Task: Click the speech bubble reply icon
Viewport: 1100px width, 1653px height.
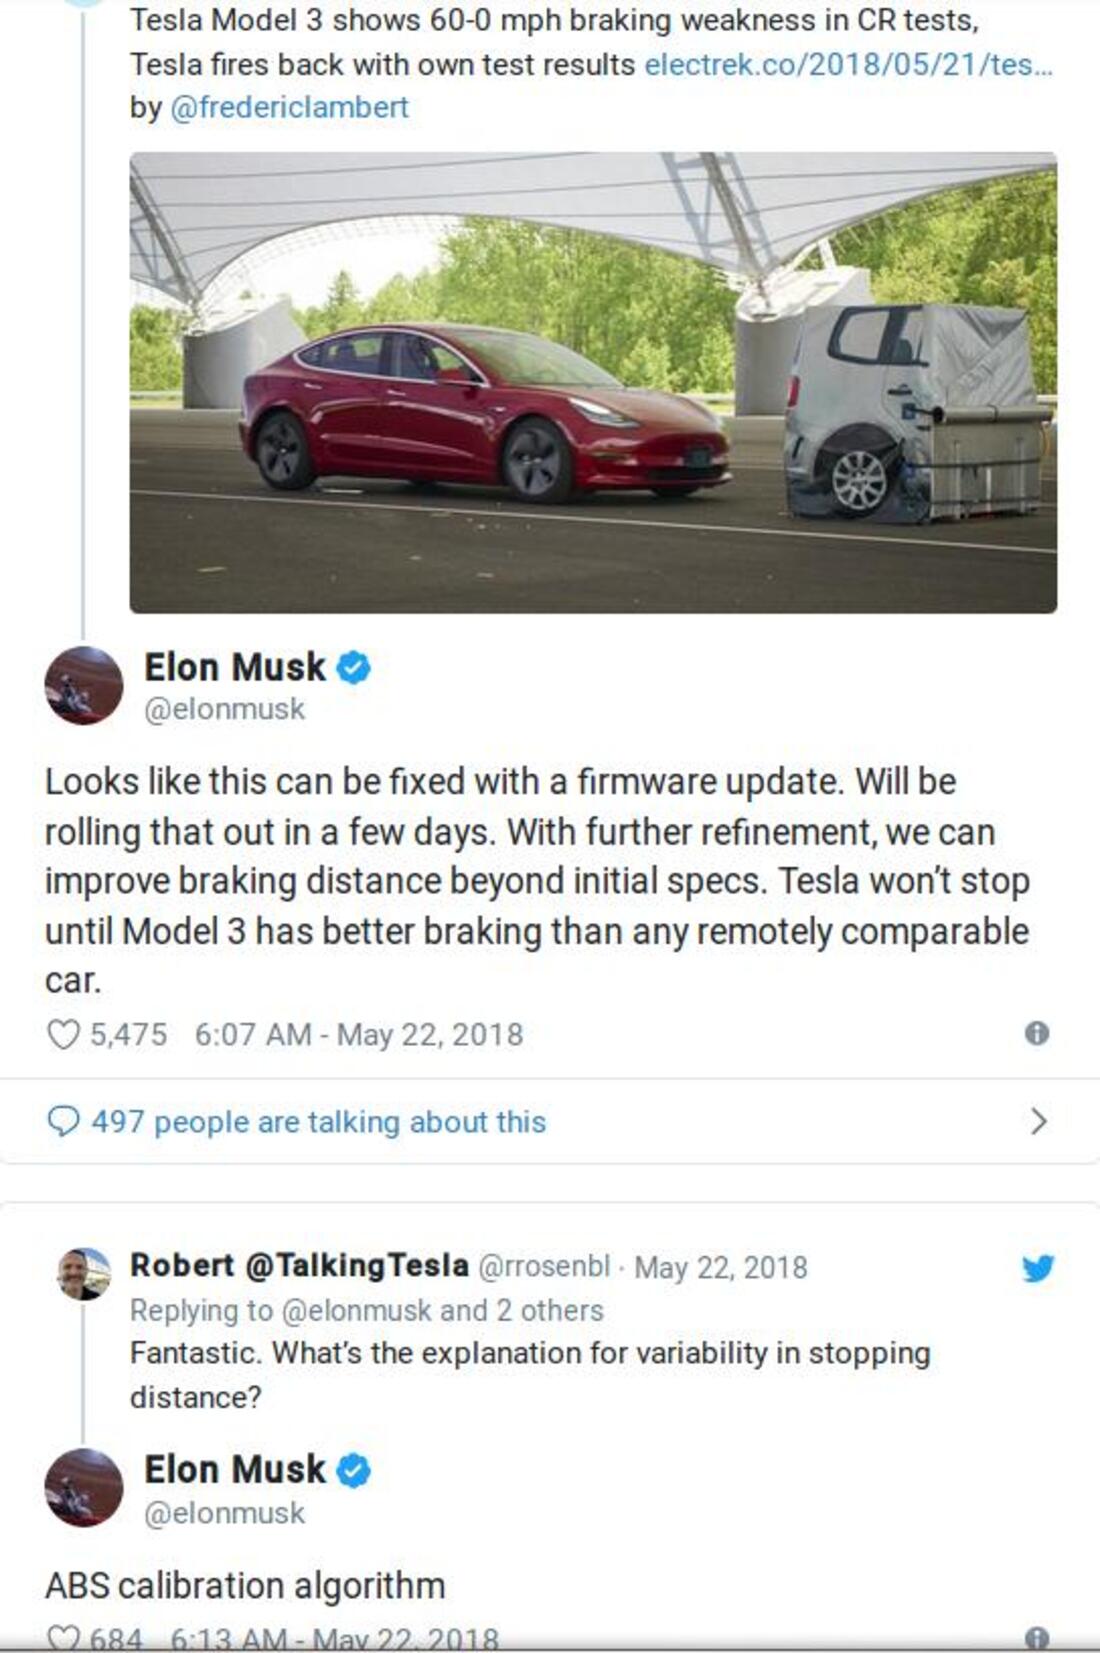Action: [63, 1121]
